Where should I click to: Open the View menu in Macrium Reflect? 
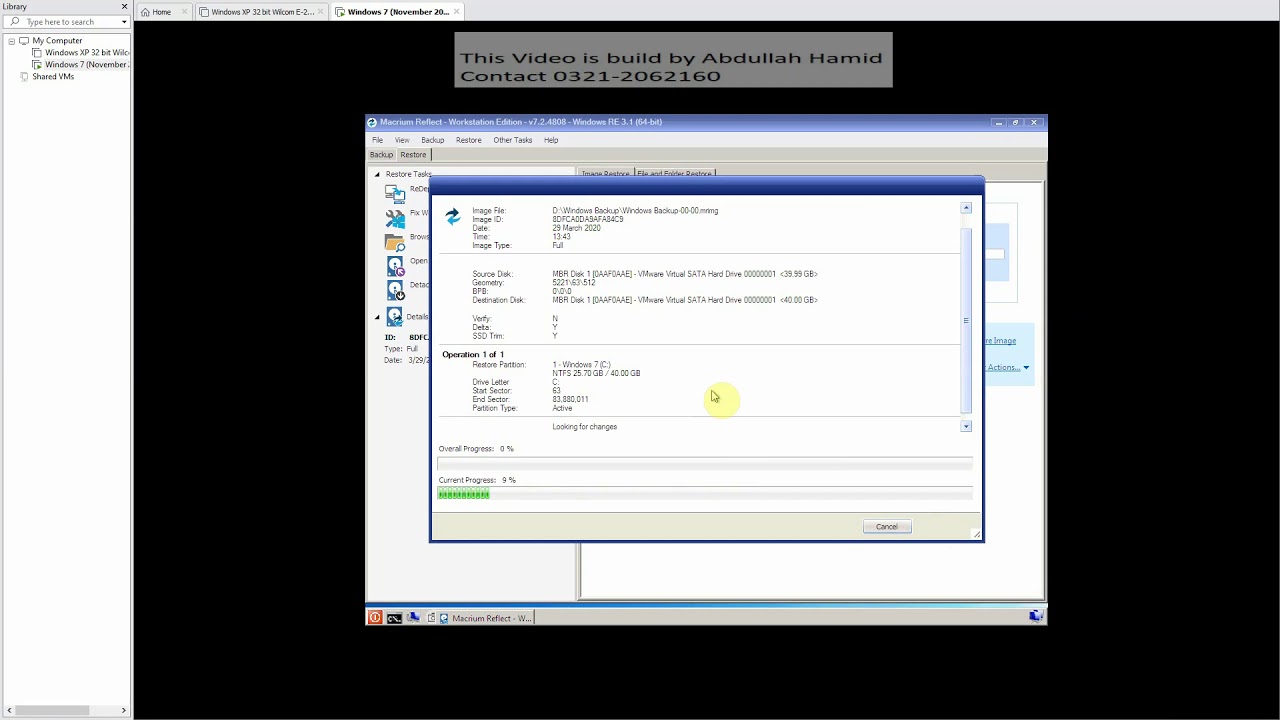pyautogui.click(x=402, y=140)
